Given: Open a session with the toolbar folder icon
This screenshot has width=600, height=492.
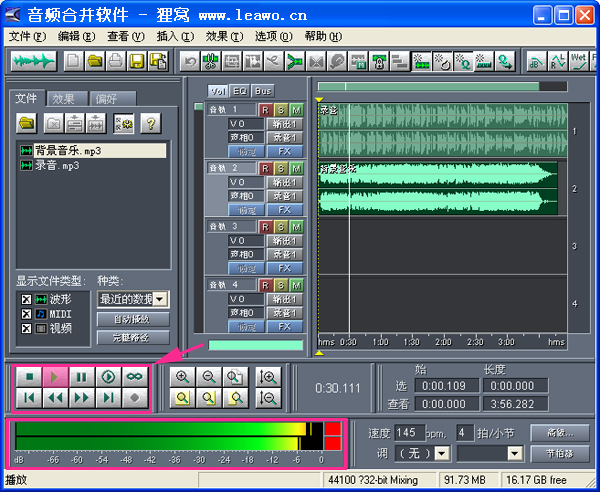Looking at the screenshot, I should point(95,61).
